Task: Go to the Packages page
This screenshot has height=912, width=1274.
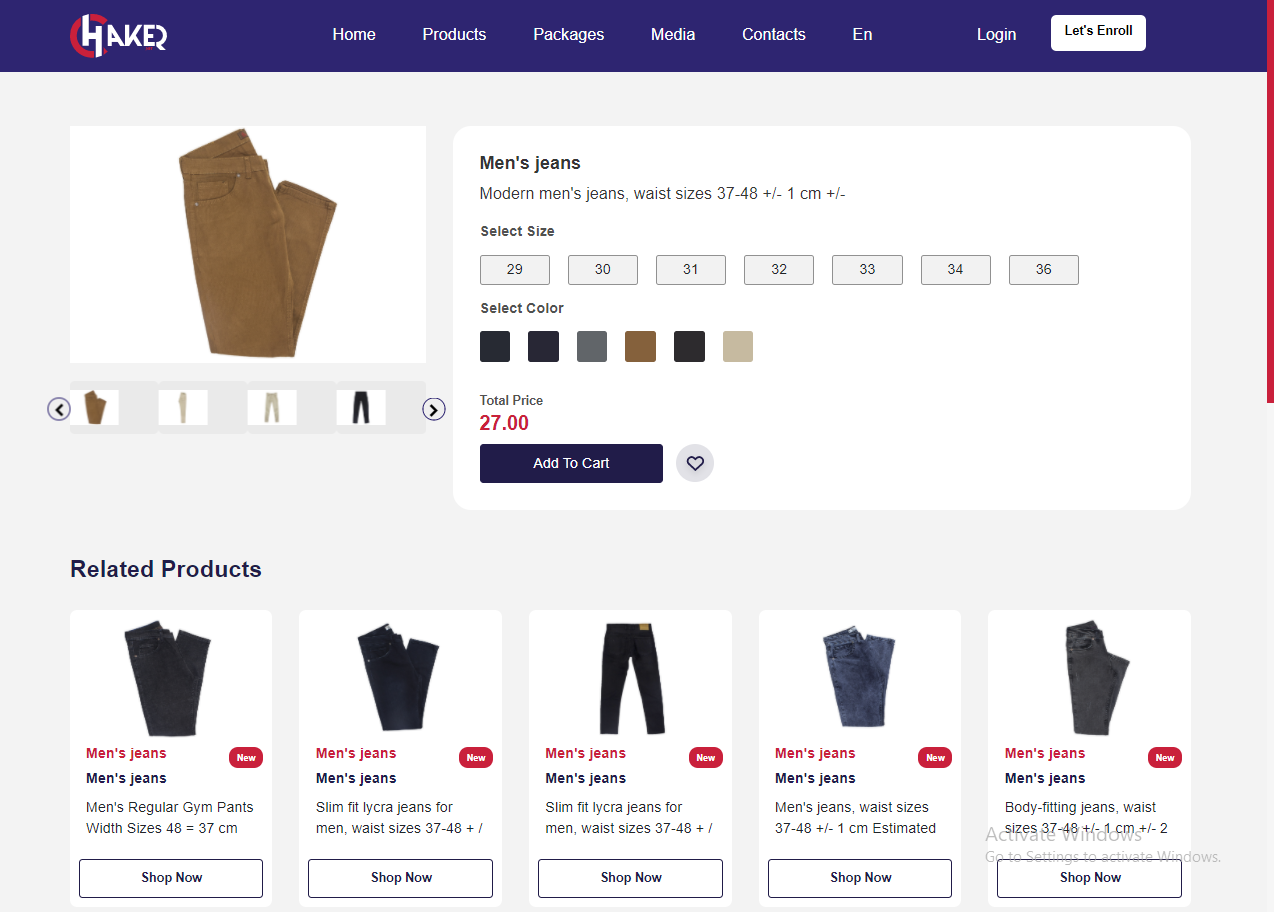Action: (568, 35)
